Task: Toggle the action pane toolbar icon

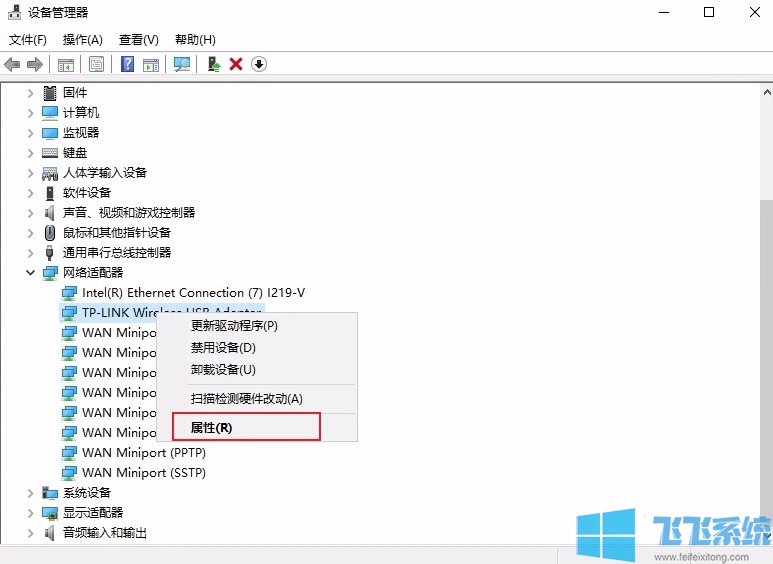Action: (x=151, y=64)
